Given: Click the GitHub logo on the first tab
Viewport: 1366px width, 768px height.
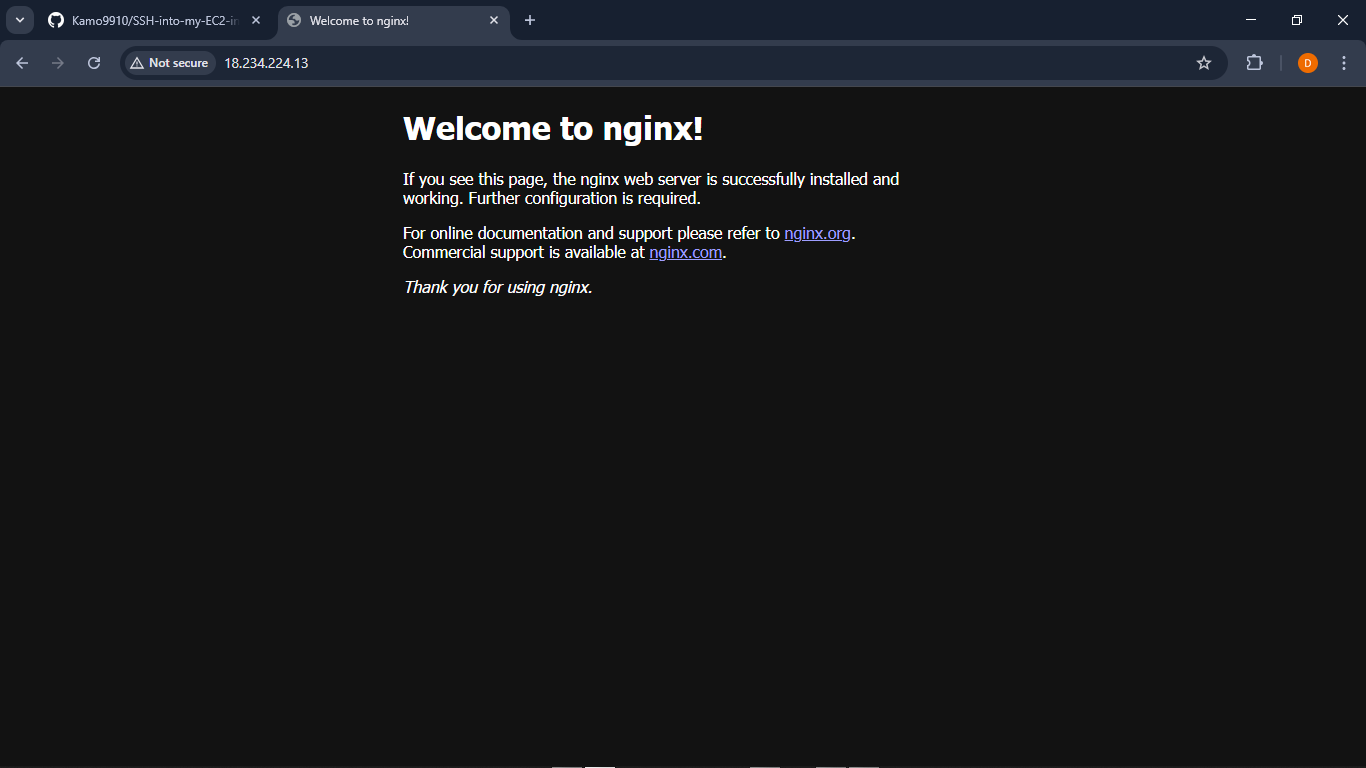Looking at the screenshot, I should click(55, 19).
